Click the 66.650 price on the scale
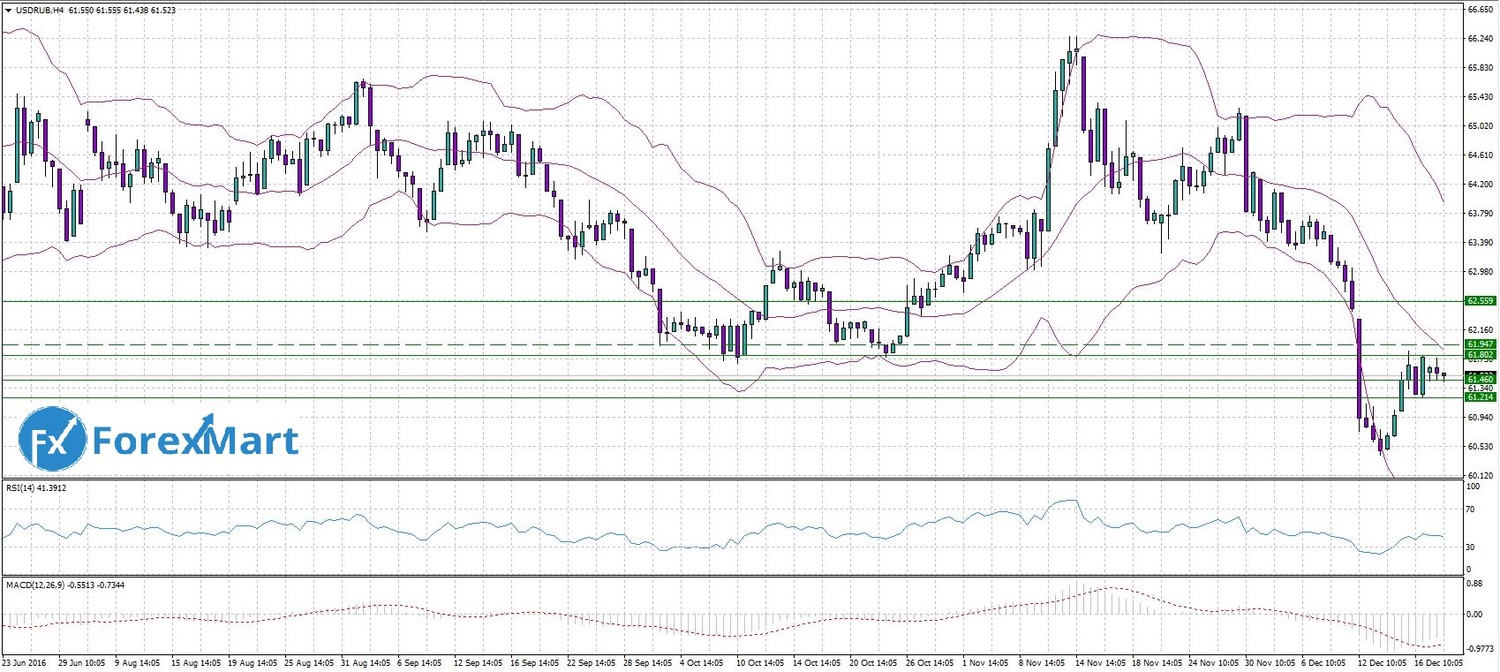1500x672 pixels. (x=1479, y=9)
